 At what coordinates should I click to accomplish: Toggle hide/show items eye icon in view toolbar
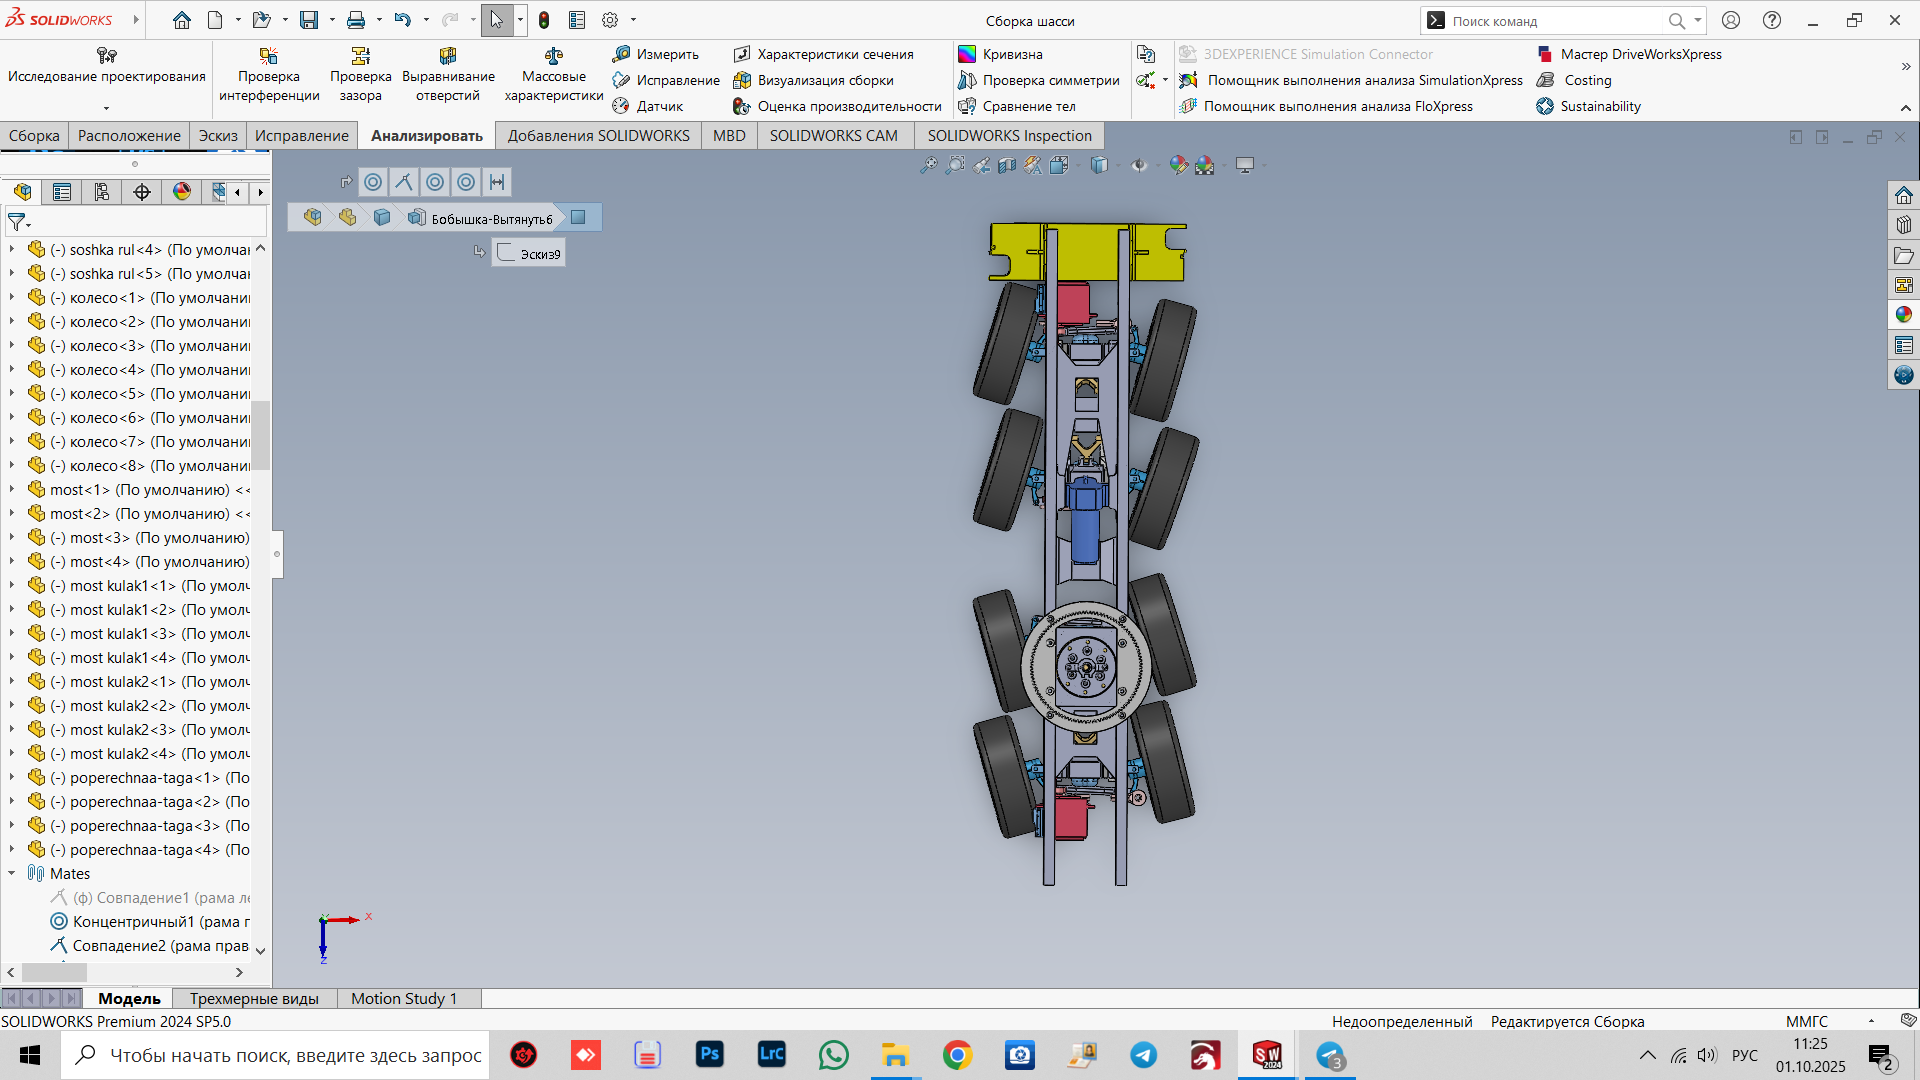click(x=1139, y=165)
